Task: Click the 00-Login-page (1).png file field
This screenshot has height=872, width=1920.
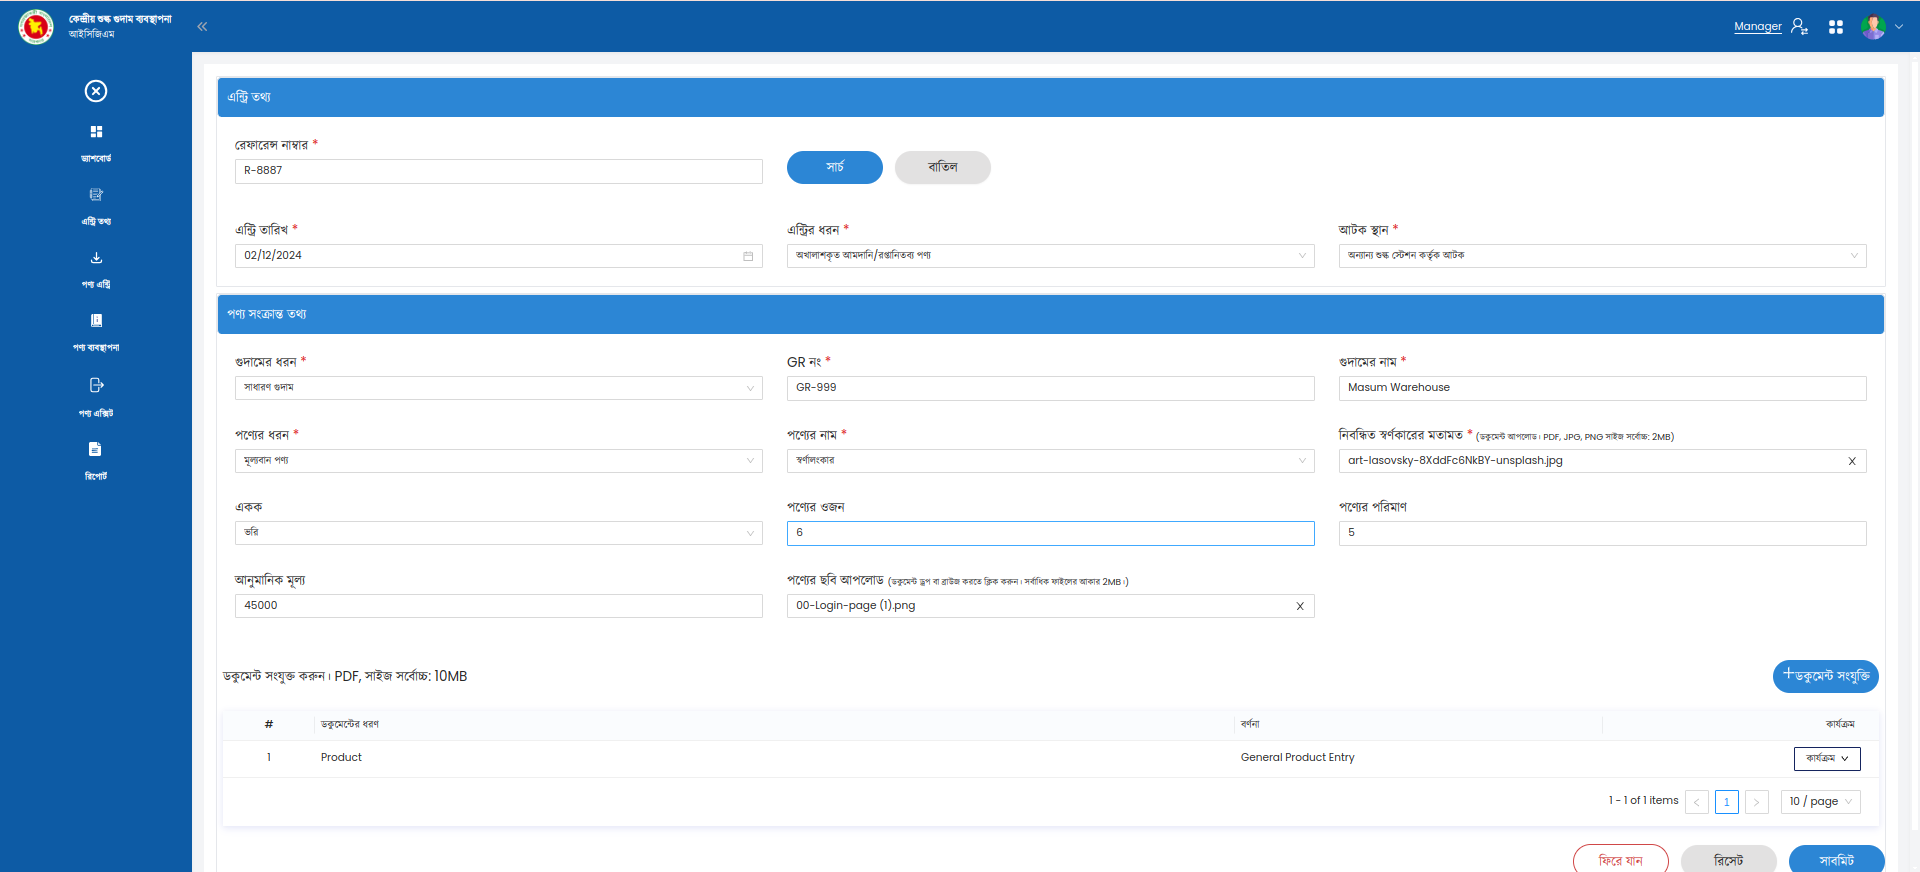Action: pos(1051,606)
